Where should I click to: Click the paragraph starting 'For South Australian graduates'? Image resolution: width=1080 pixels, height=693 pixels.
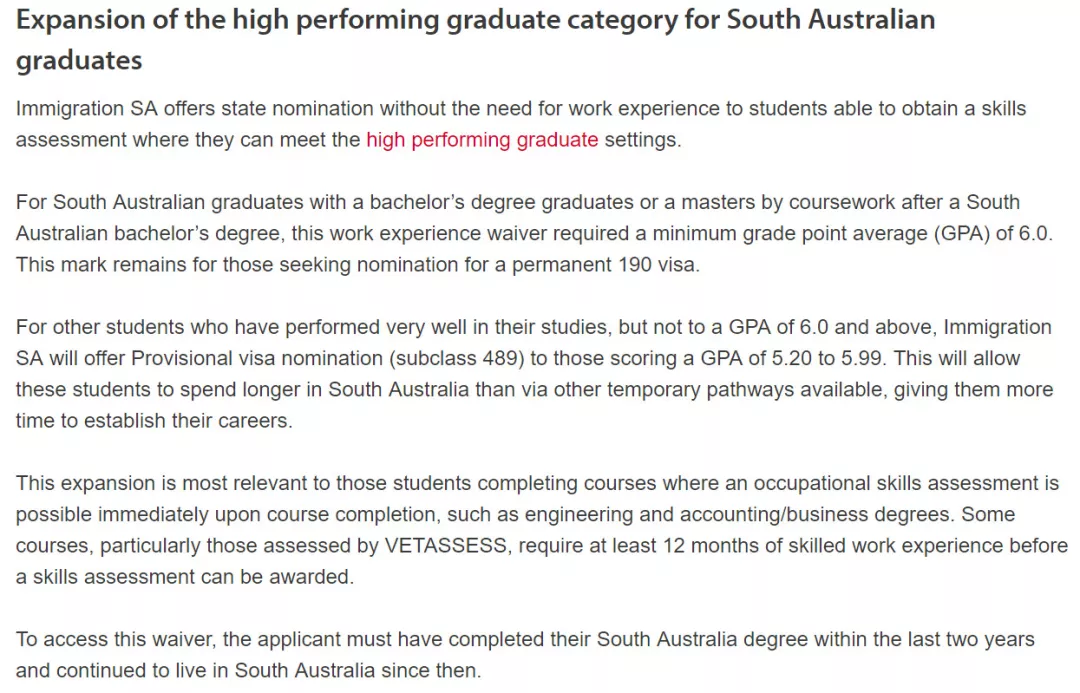[534, 234]
